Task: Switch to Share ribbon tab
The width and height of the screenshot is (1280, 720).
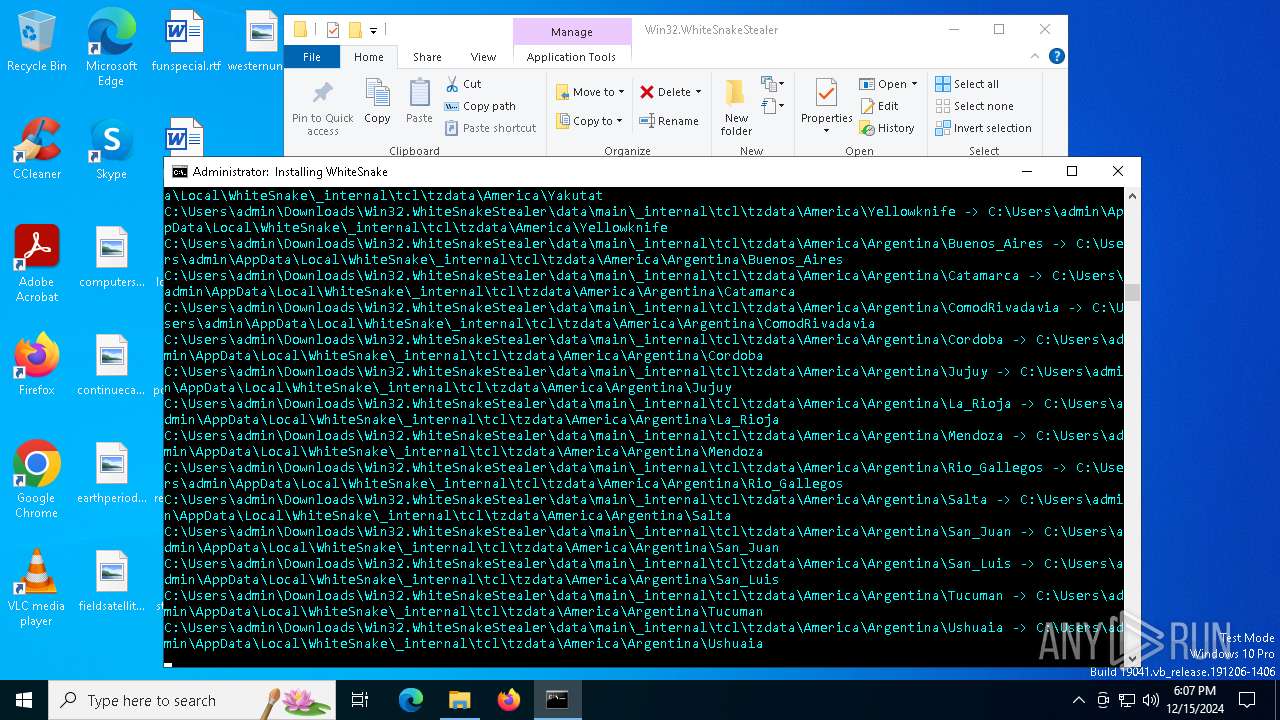Action: (x=427, y=57)
